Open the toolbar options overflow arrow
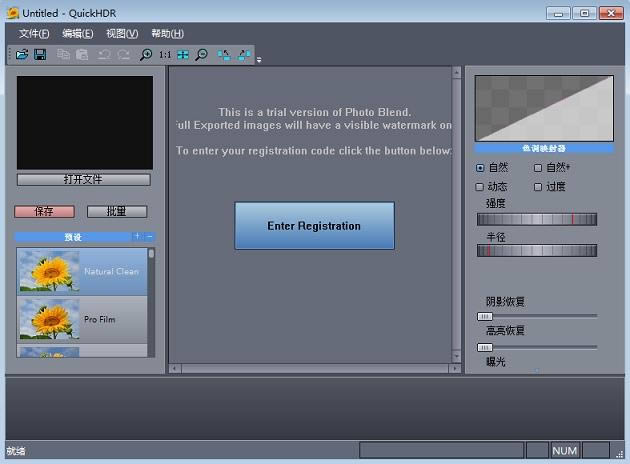This screenshot has height=464, width=630. (259, 59)
